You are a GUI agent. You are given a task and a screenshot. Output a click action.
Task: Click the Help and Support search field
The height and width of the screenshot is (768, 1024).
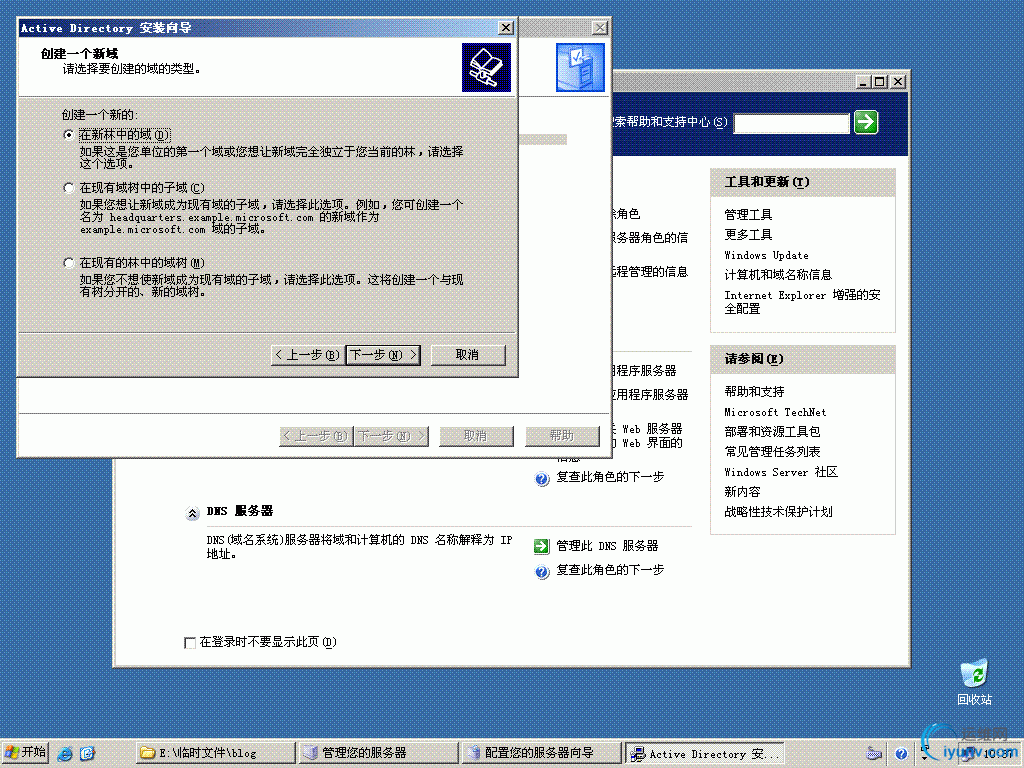click(x=792, y=123)
